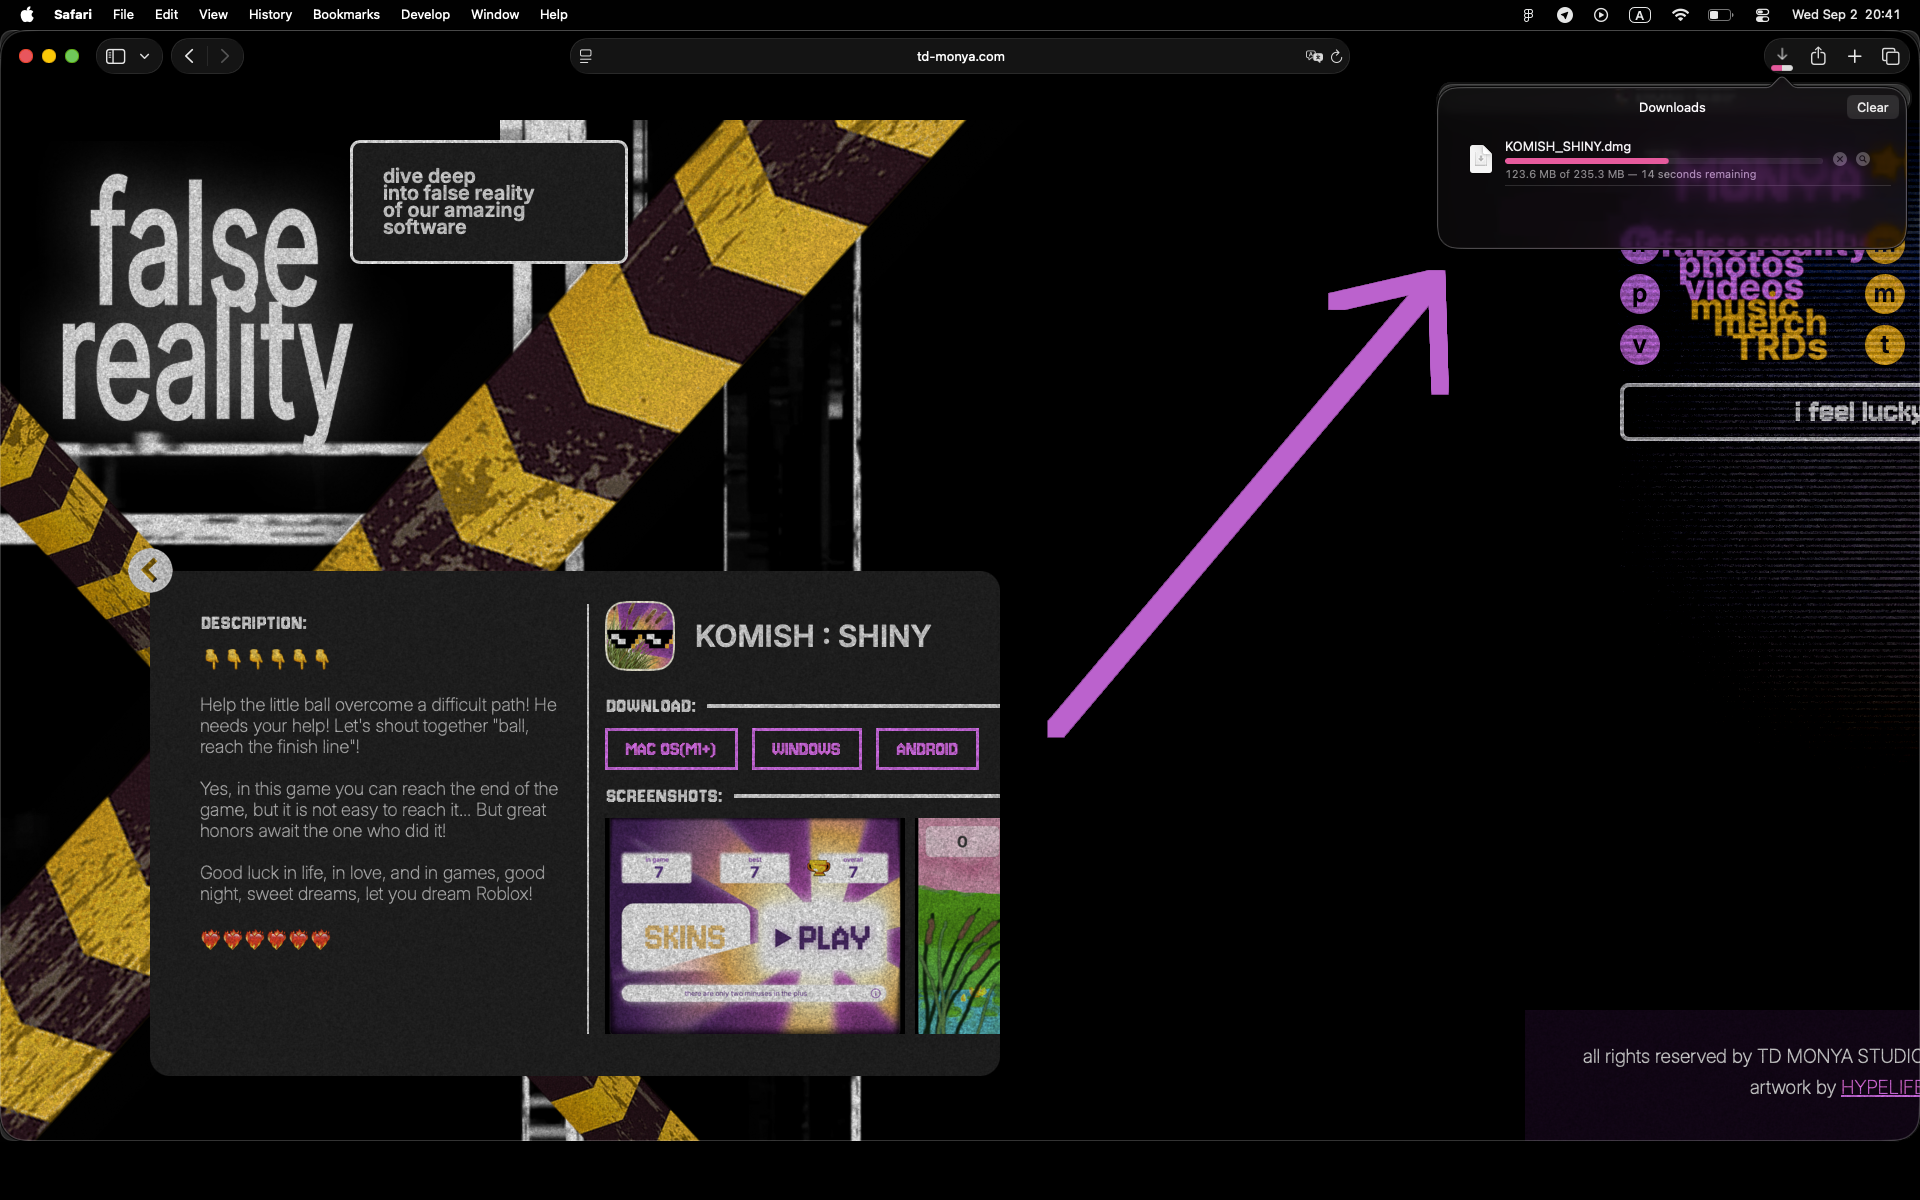Click the KOMISH_SHINY.dmg download progress bar
Image resolution: width=1920 pixels, height=1200 pixels.
(x=1664, y=160)
